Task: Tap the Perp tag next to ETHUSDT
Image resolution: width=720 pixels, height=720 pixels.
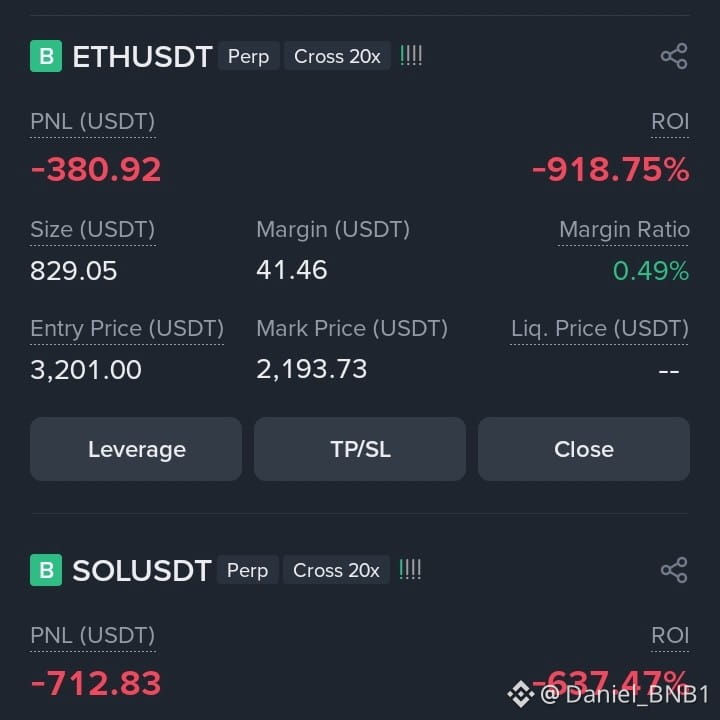Action: [x=248, y=56]
